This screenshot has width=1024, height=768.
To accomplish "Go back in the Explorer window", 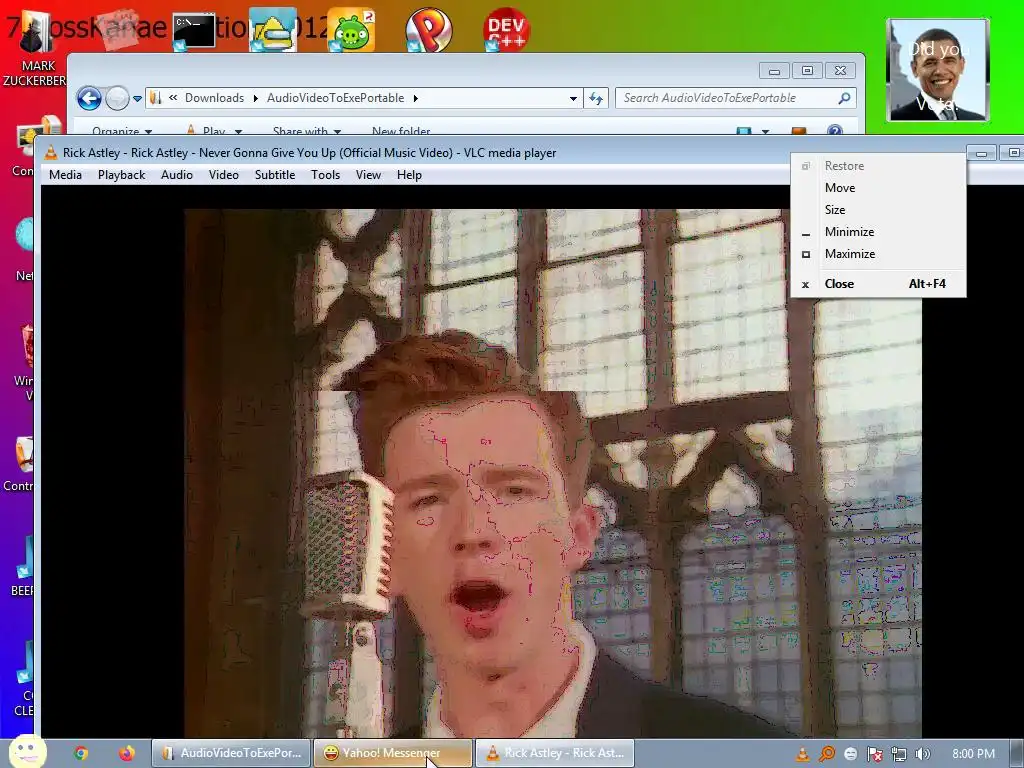I will click(89, 99).
